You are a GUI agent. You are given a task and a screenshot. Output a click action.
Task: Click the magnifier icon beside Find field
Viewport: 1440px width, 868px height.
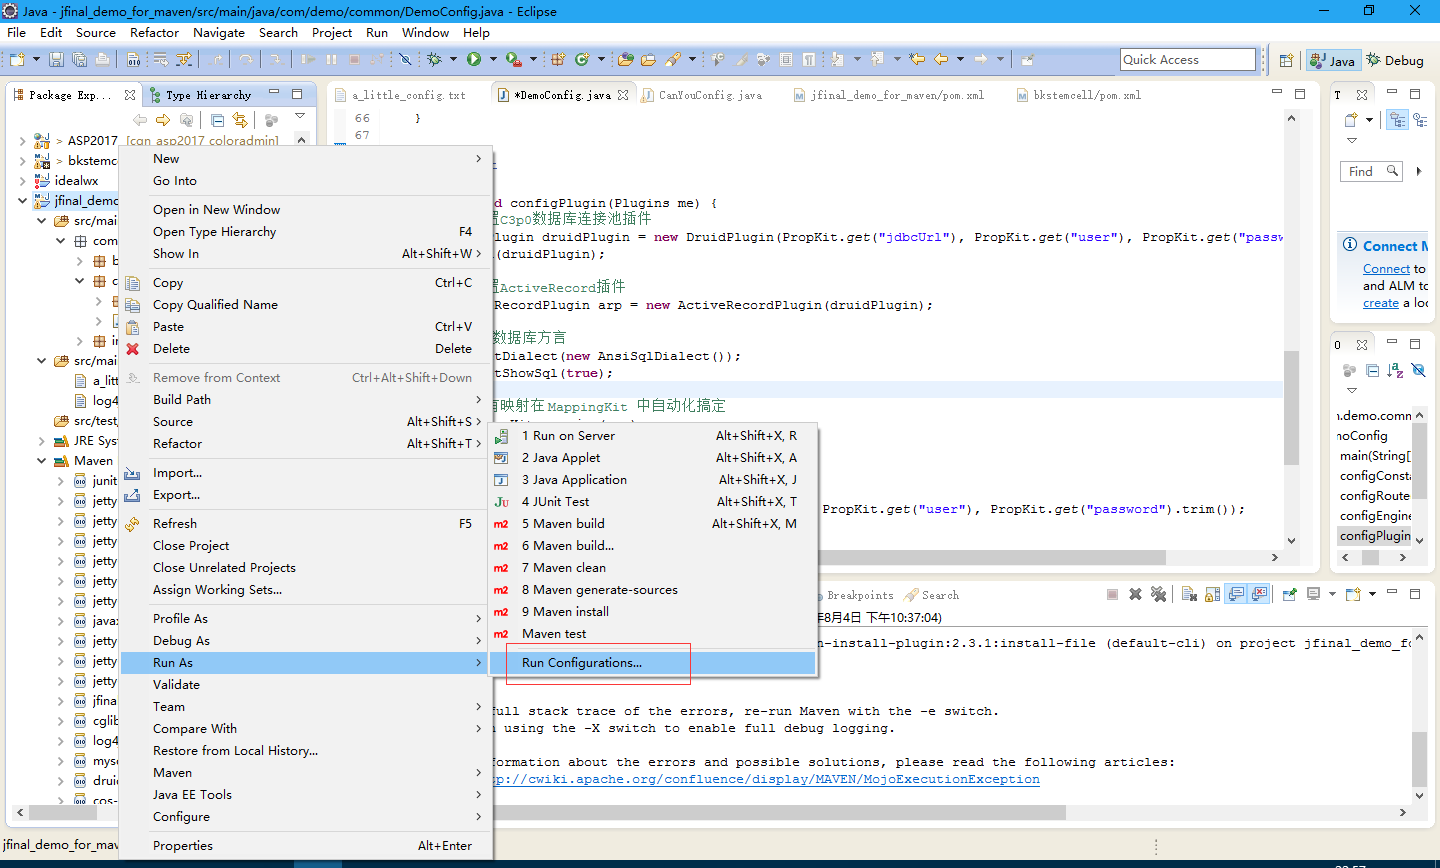coord(1392,171)
